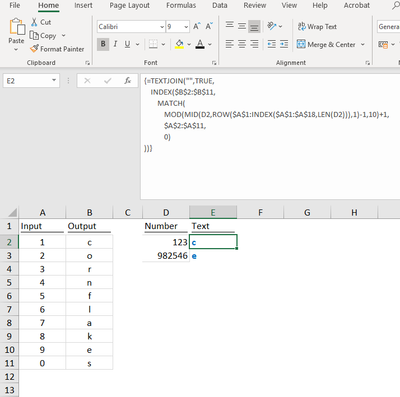Image resolution: width=400 pixels, height=397 pixels.
Task: Open the number format General dropdown
Action: click(x=389, y=27)
